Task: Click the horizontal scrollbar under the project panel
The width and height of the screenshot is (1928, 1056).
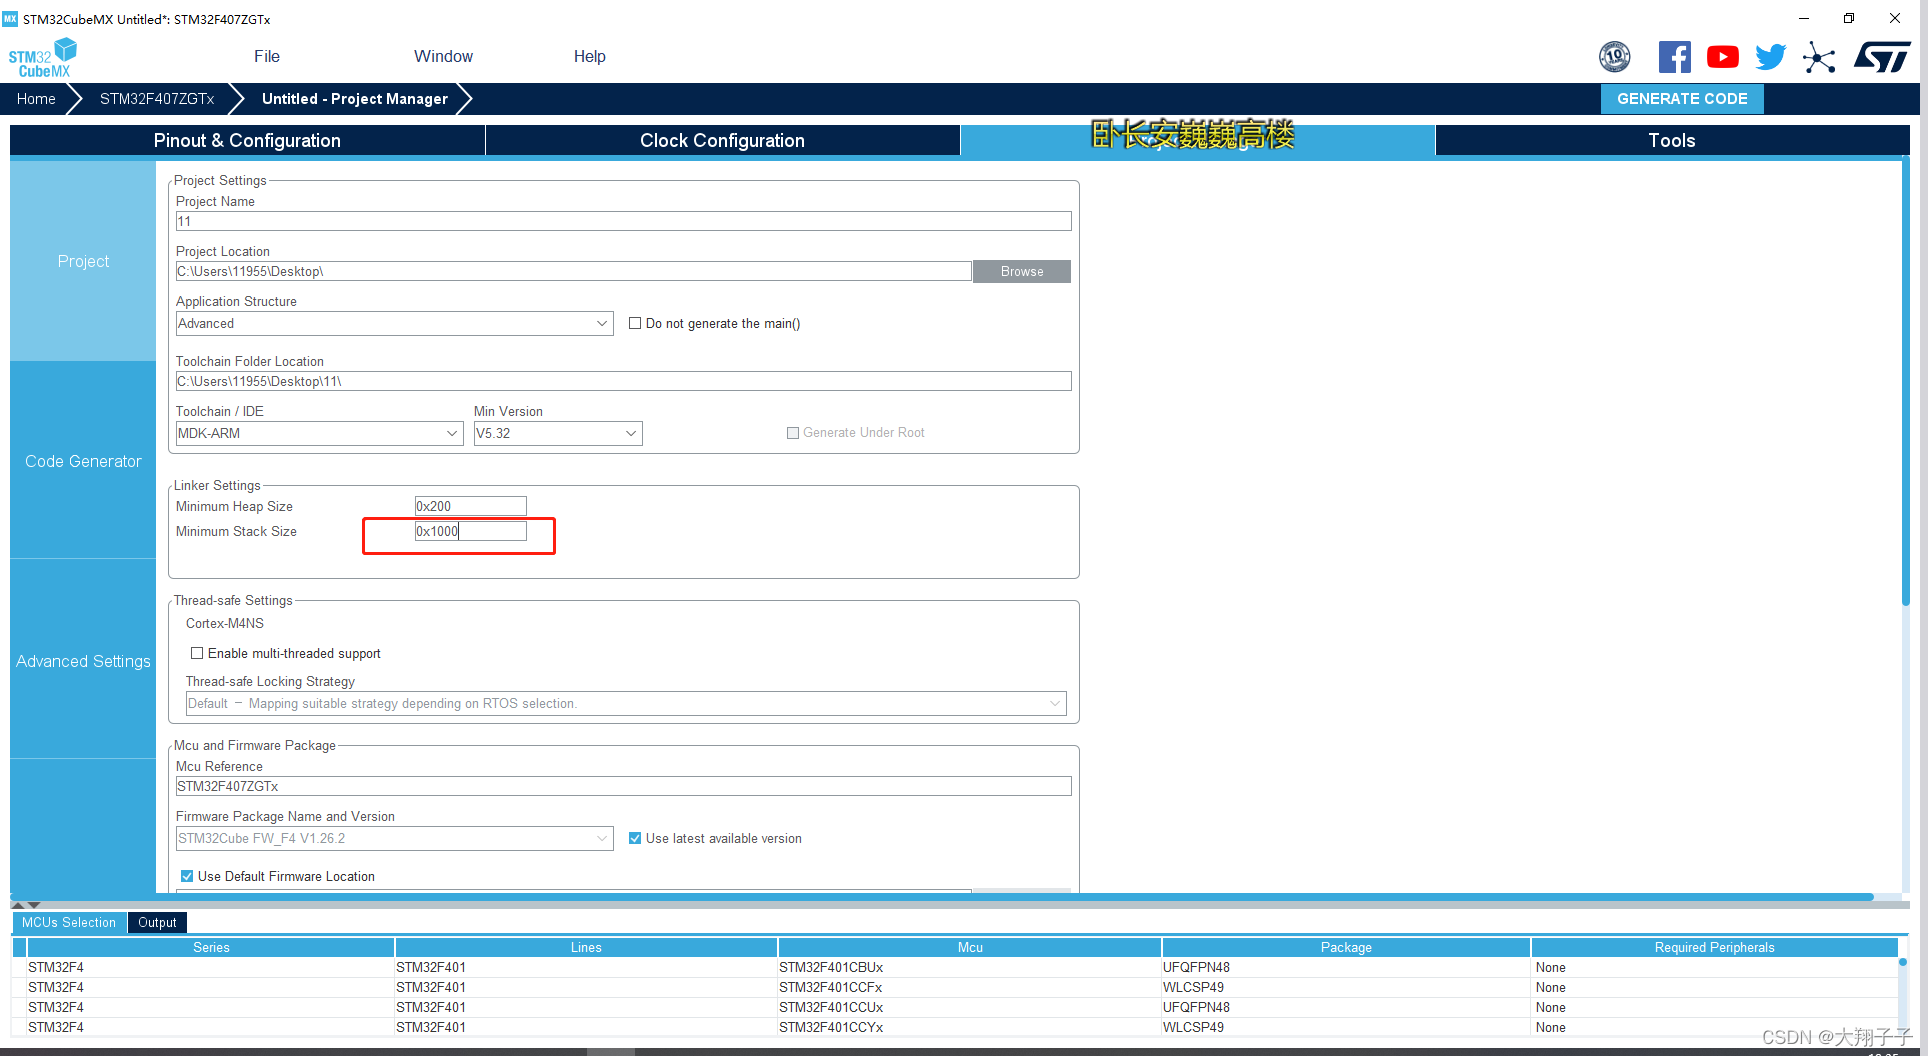Action: pos(941,897)
